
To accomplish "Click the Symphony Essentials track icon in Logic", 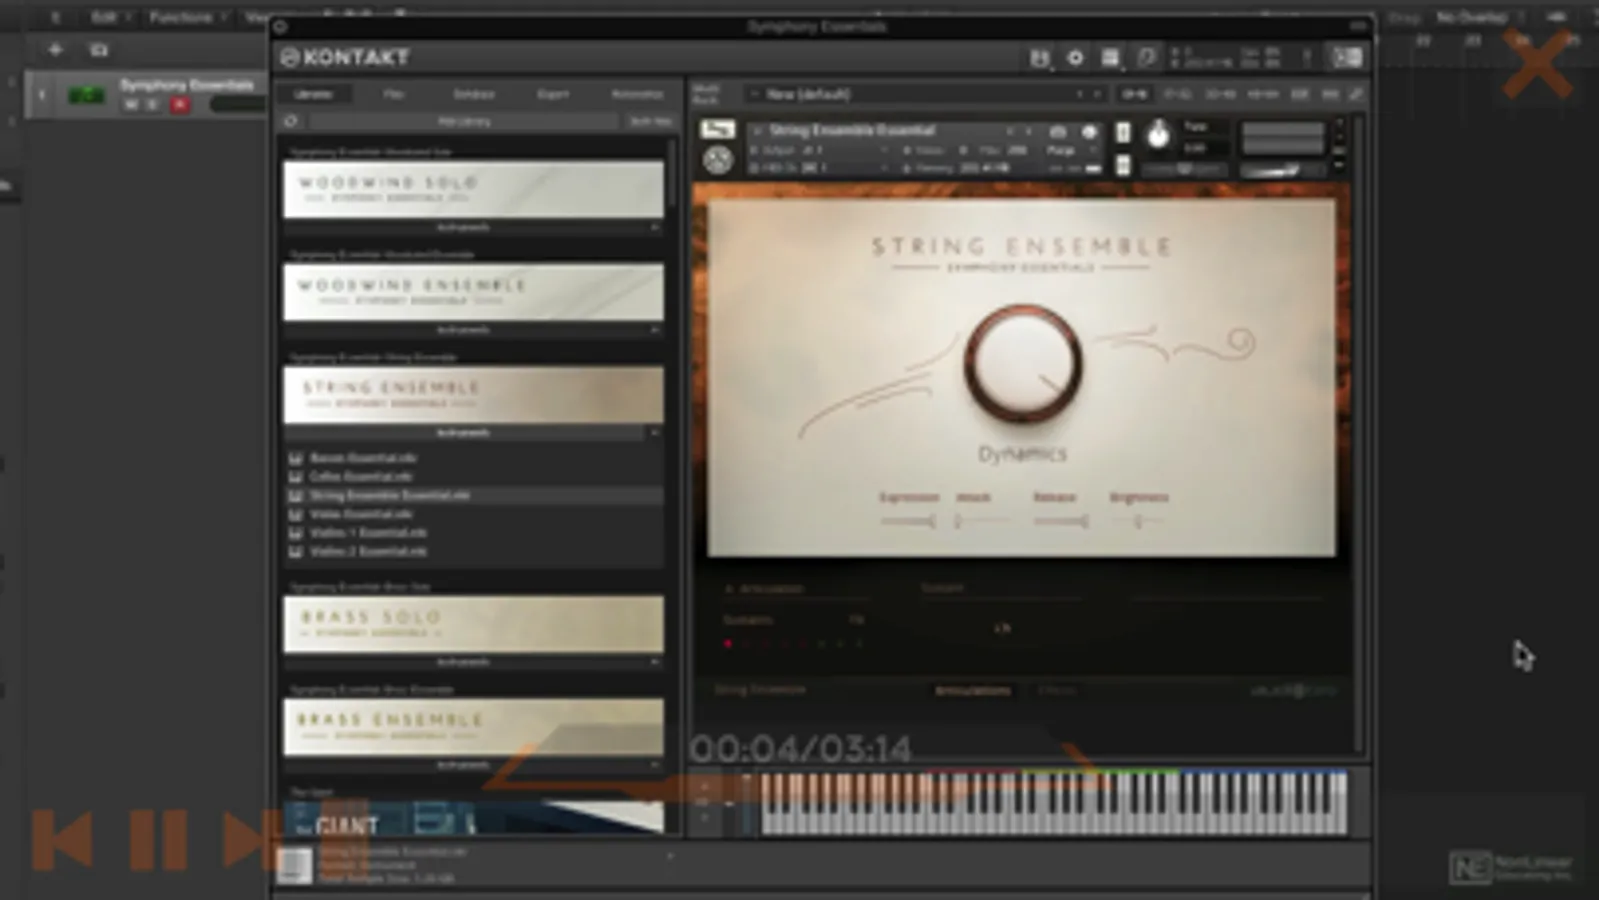I will [86, 95].
